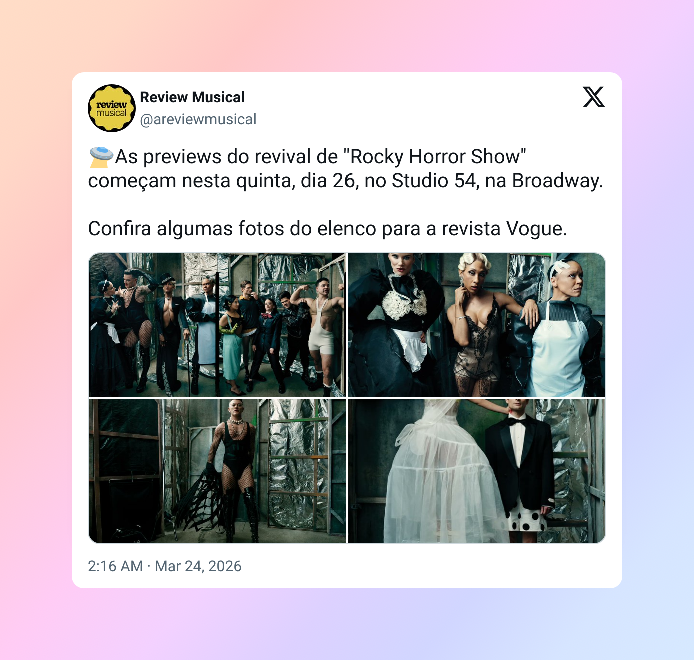Visit the @areviewmusical handle link
Viewport: 694px width, 660px height.
click(x=198, y=119)
